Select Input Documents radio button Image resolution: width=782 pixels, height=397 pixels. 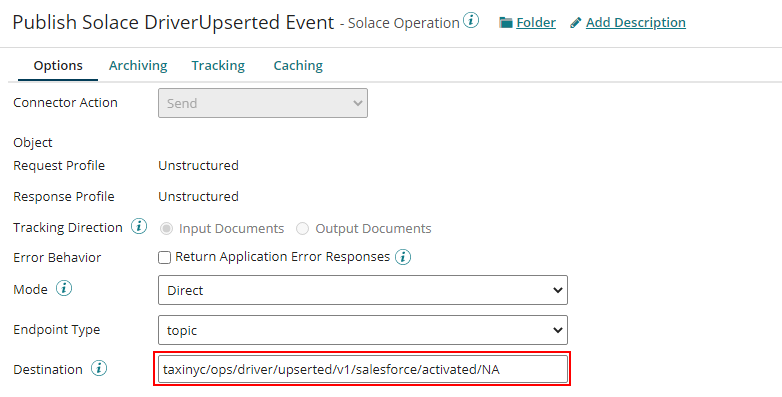167,229
